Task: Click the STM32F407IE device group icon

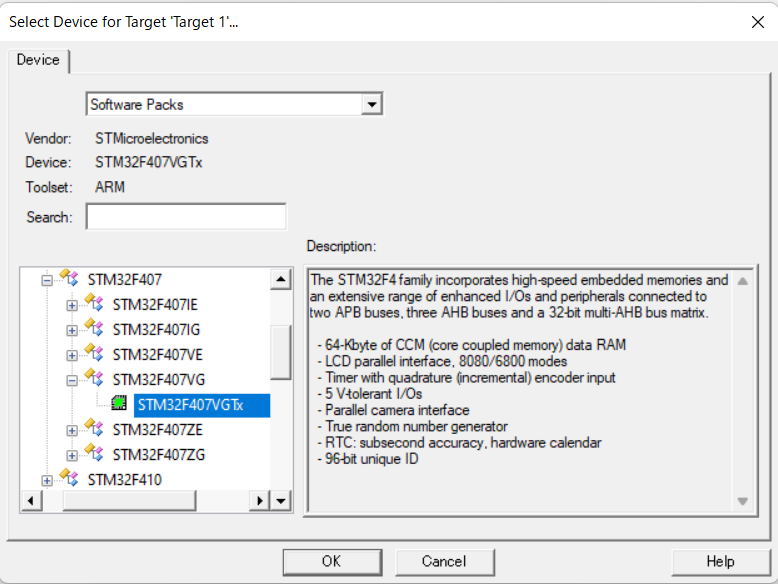Action: 94,303
